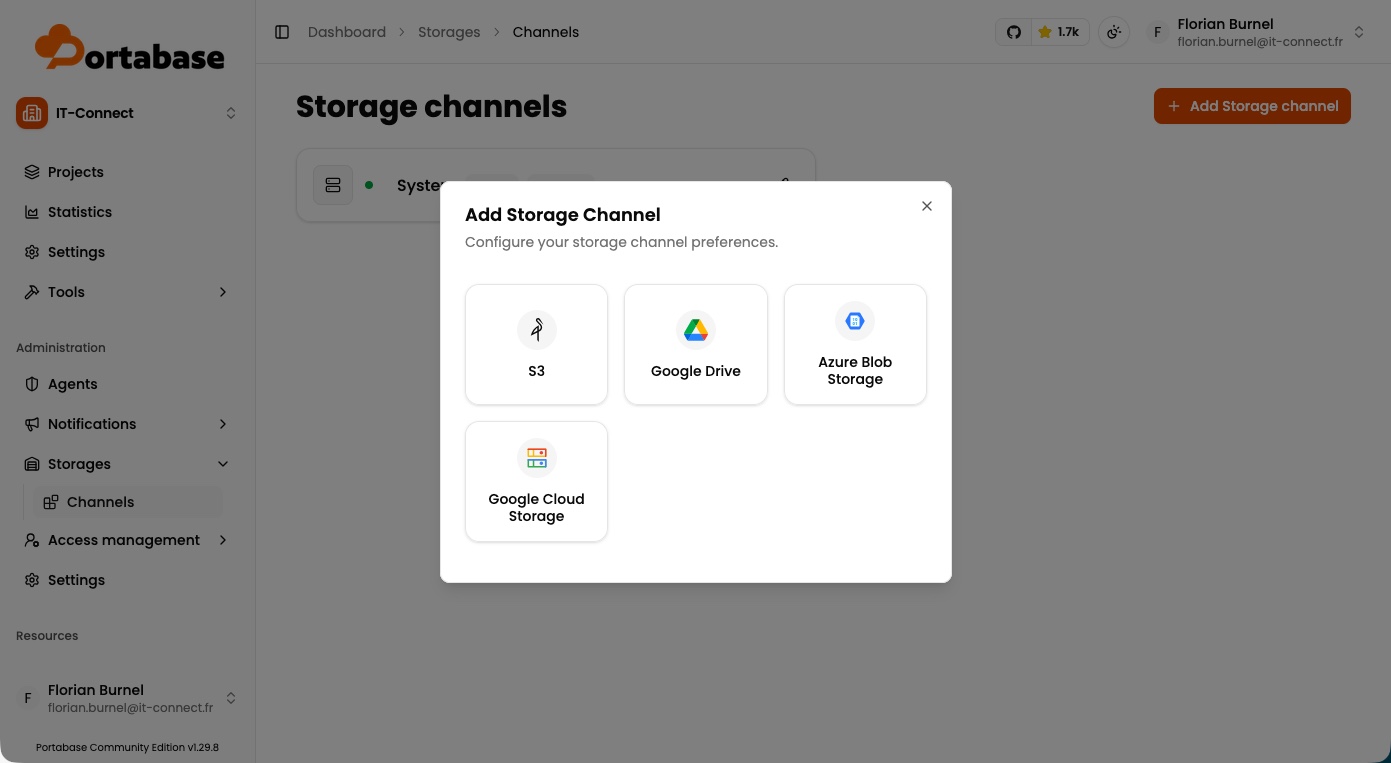The width and height of the screenshot is (1391, 763).
Task: Click the 'Configure your storage channel preferences.' text
Action: point(621,242)
